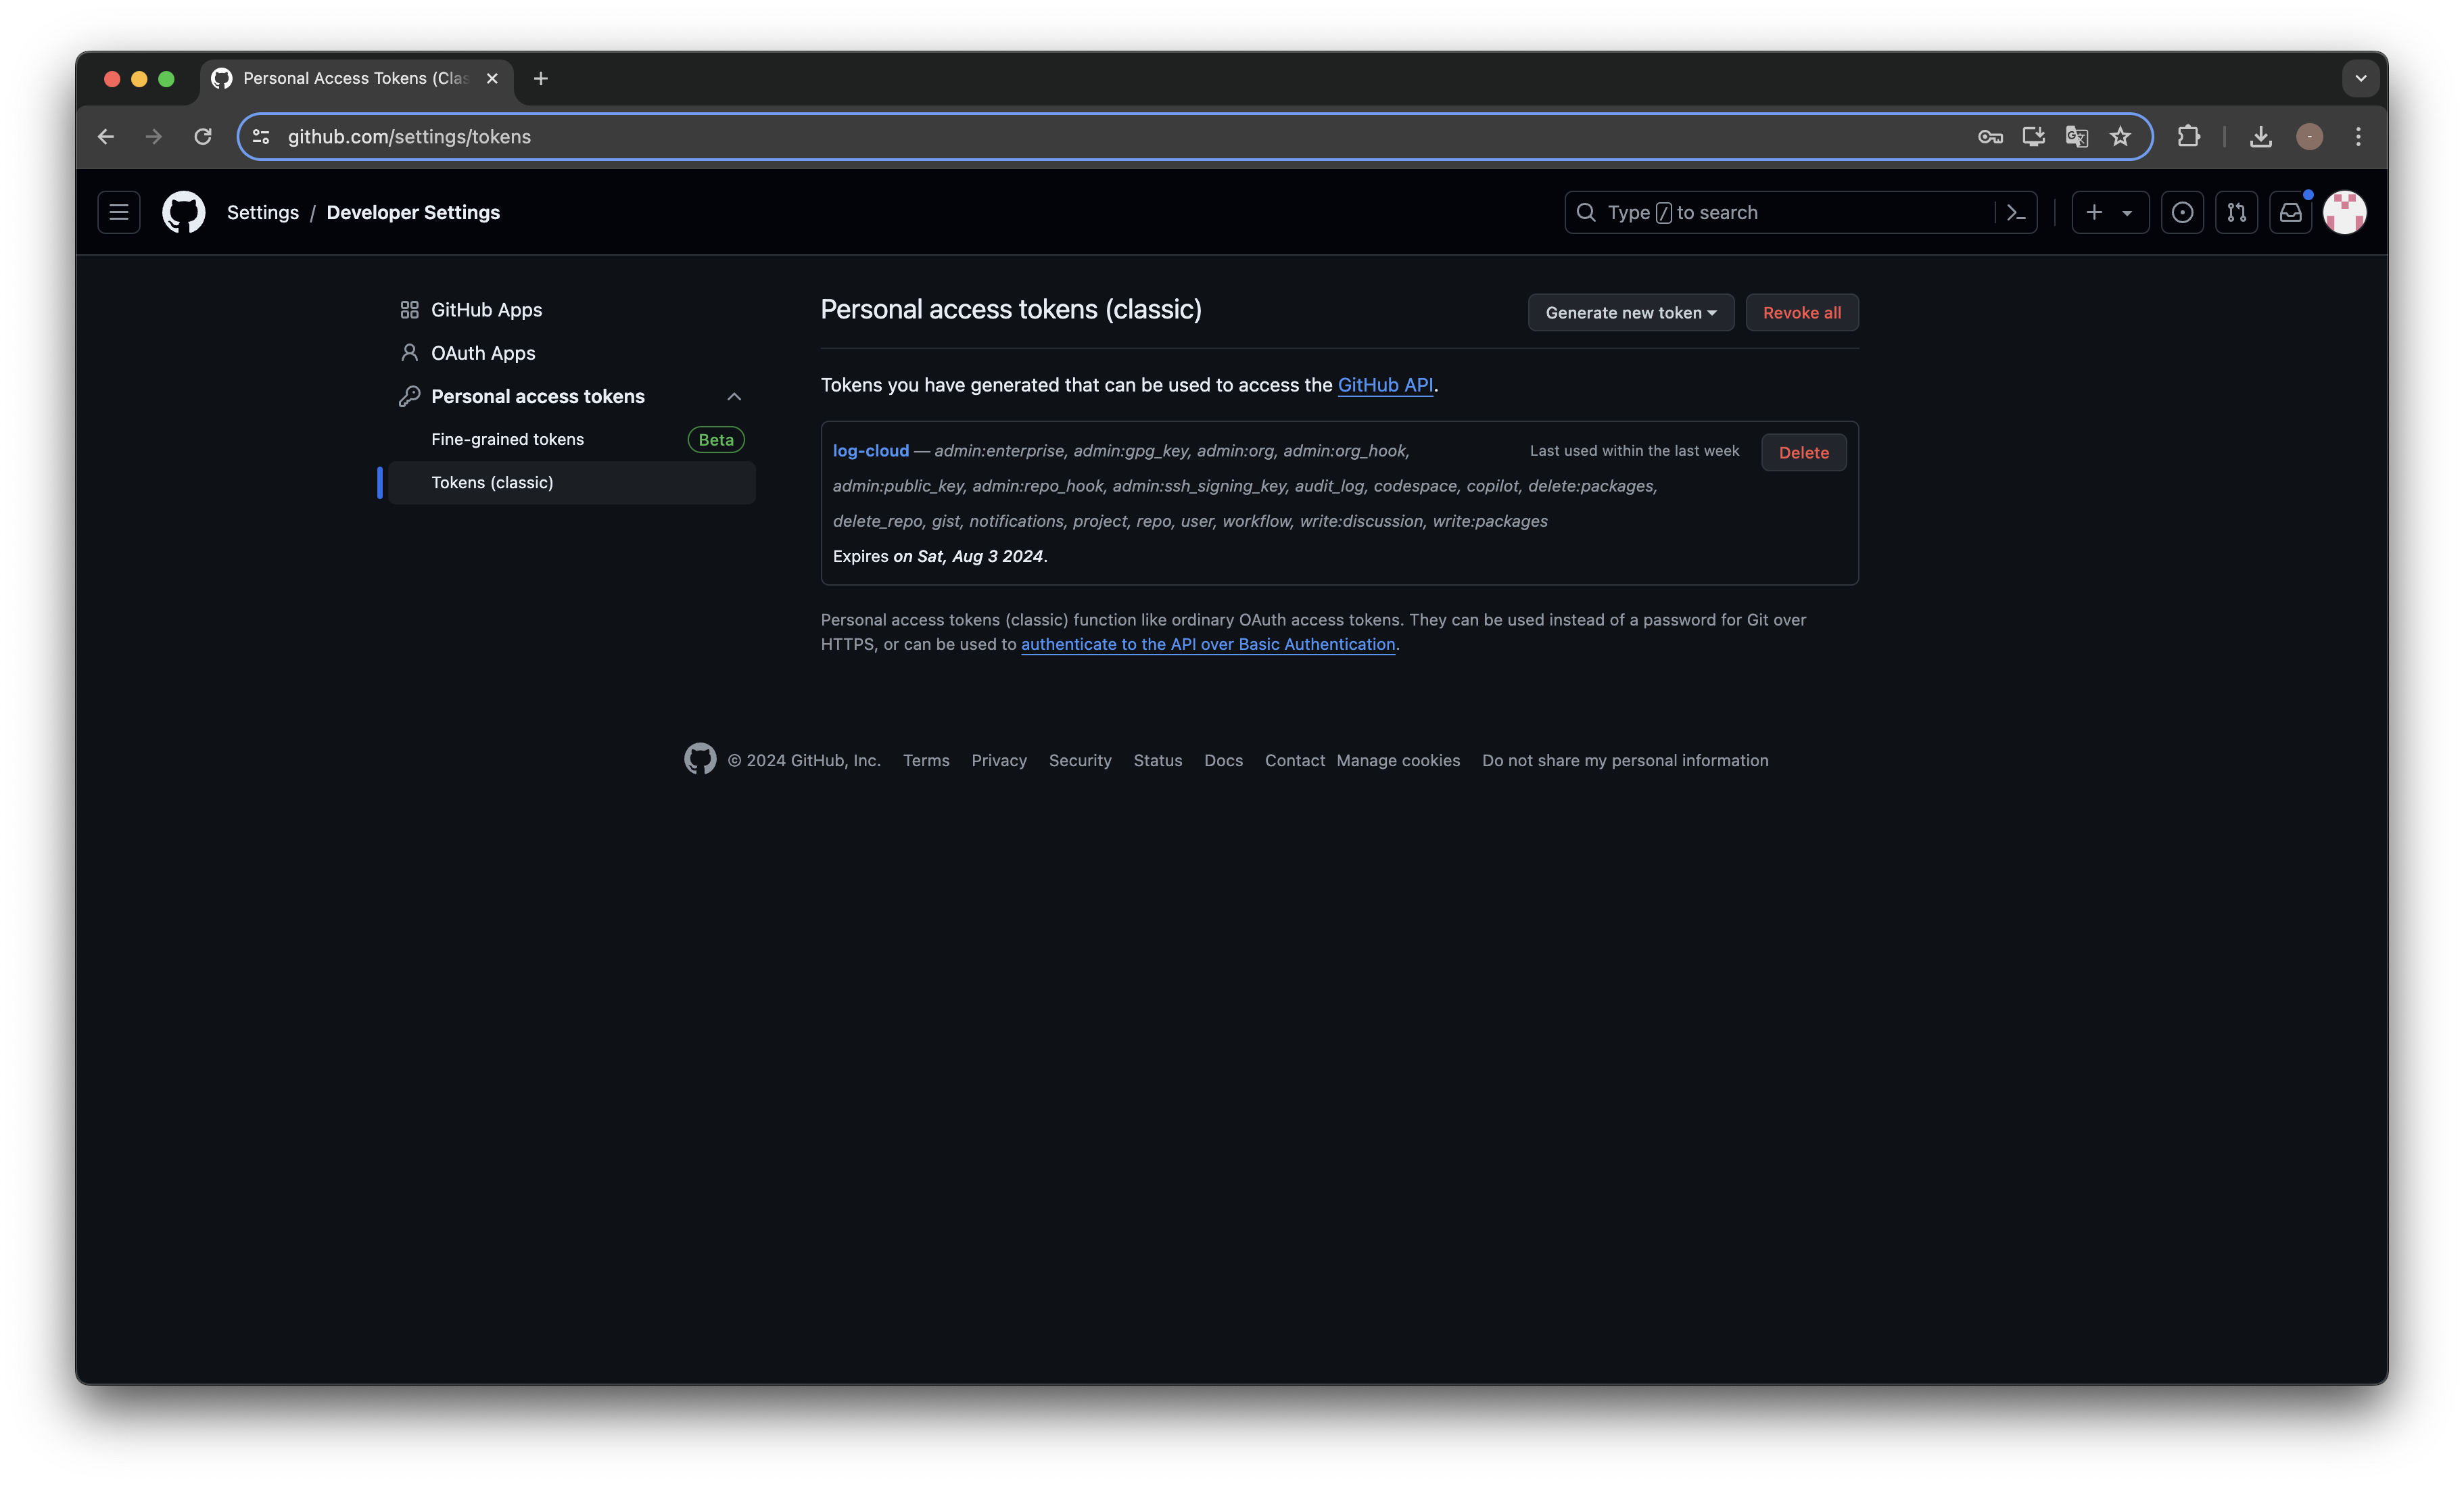Click the GitHub Apps sidebar item

click(x=571, y=310)
